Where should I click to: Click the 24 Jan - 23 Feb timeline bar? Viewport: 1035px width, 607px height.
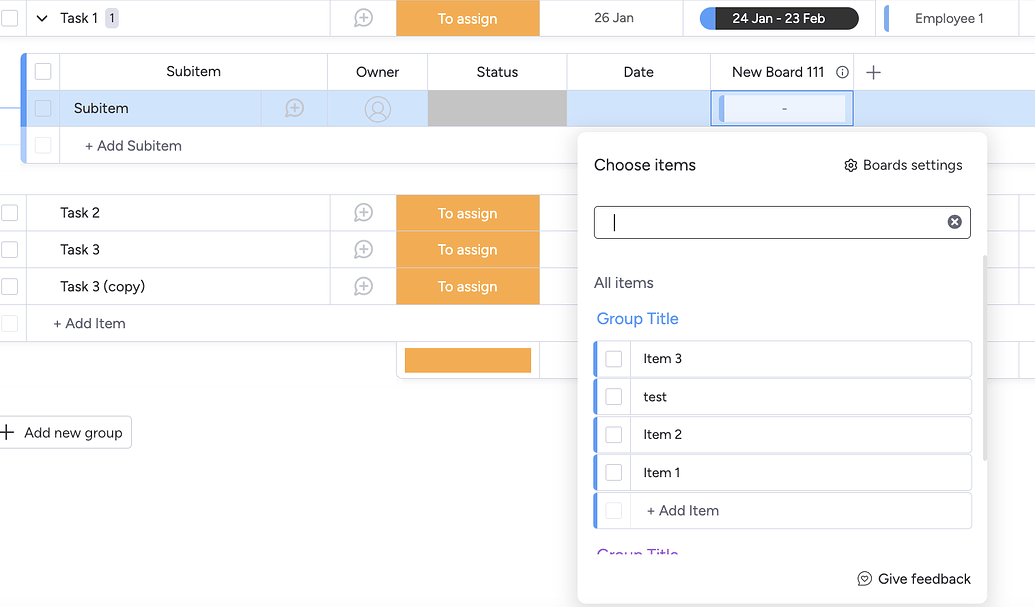point(779,18)
